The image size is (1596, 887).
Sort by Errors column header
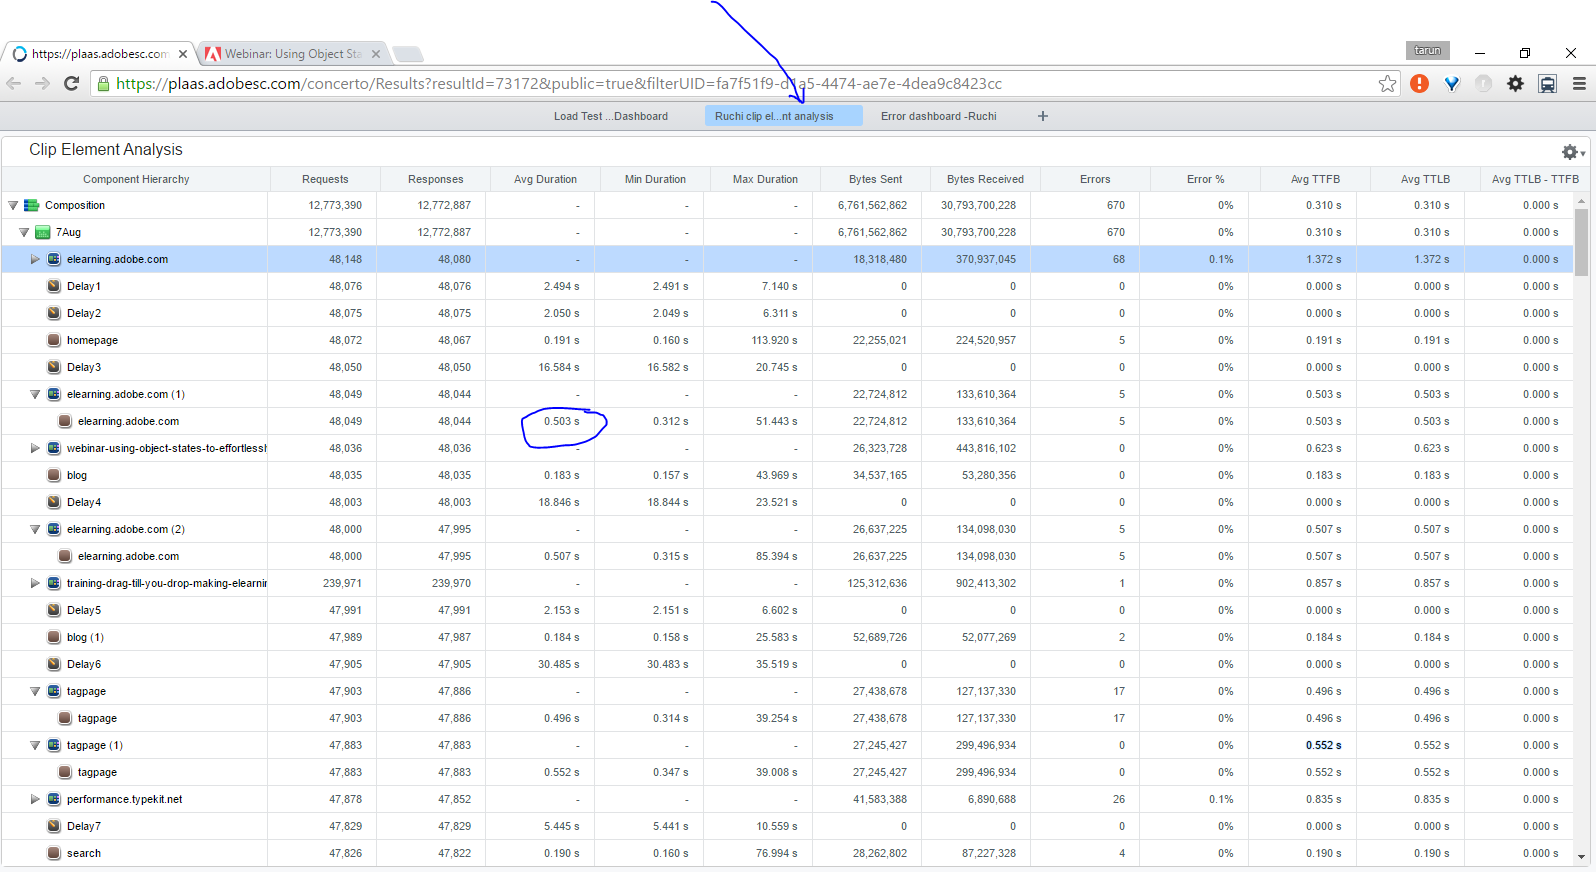click(1095, 180)
